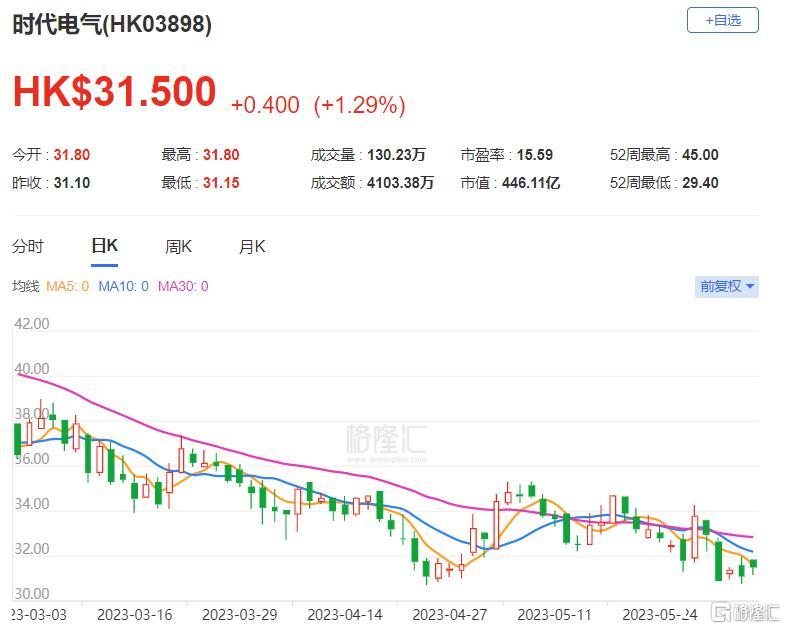Click the 成交量 value 130.23万
Image resolution: width=786 pixels, height=629 pixels.
[397, 155]
